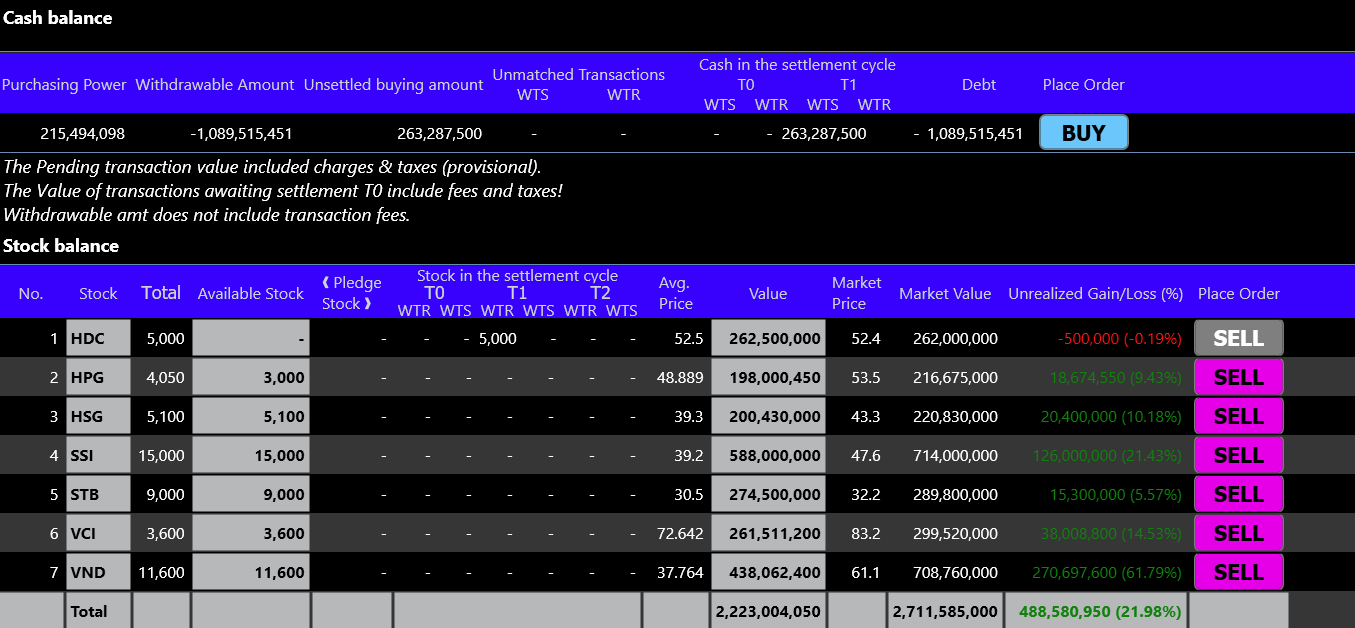Place a sell order for SSI

coord(1238,455)
